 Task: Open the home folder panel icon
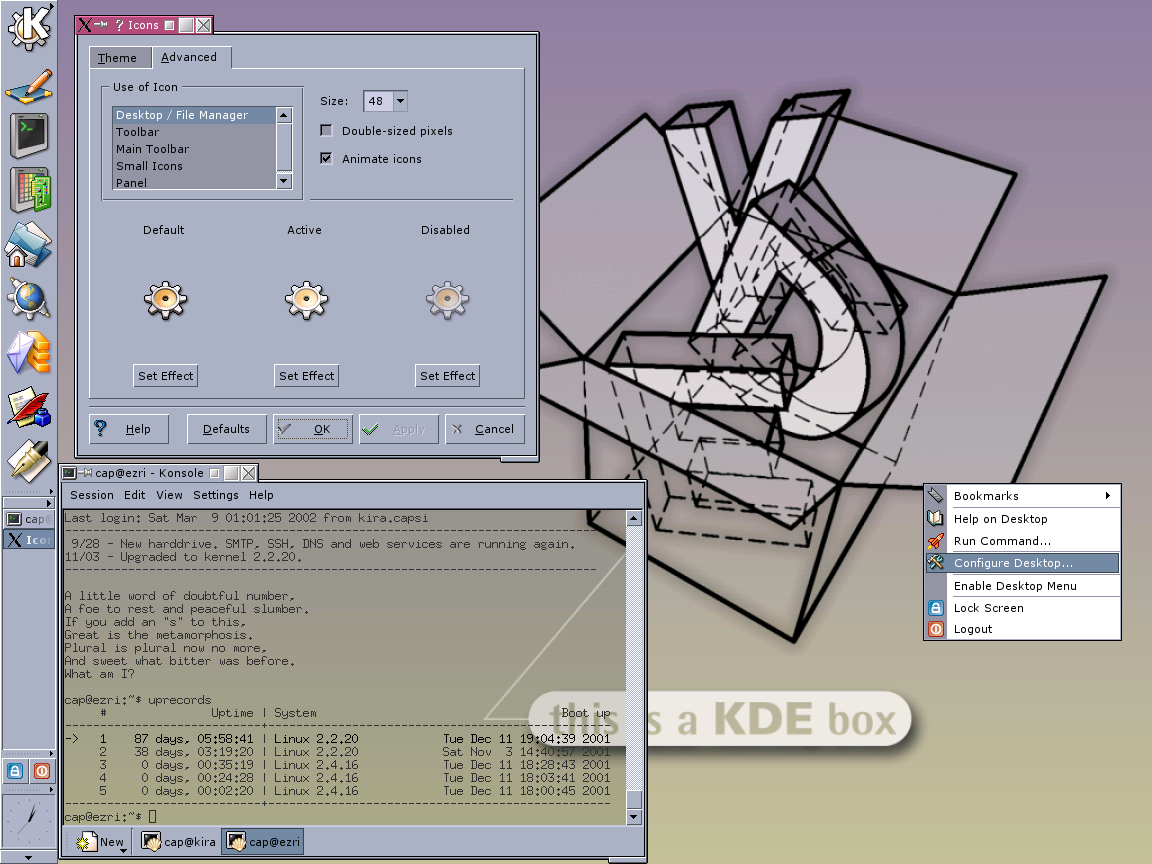[28, 245]
